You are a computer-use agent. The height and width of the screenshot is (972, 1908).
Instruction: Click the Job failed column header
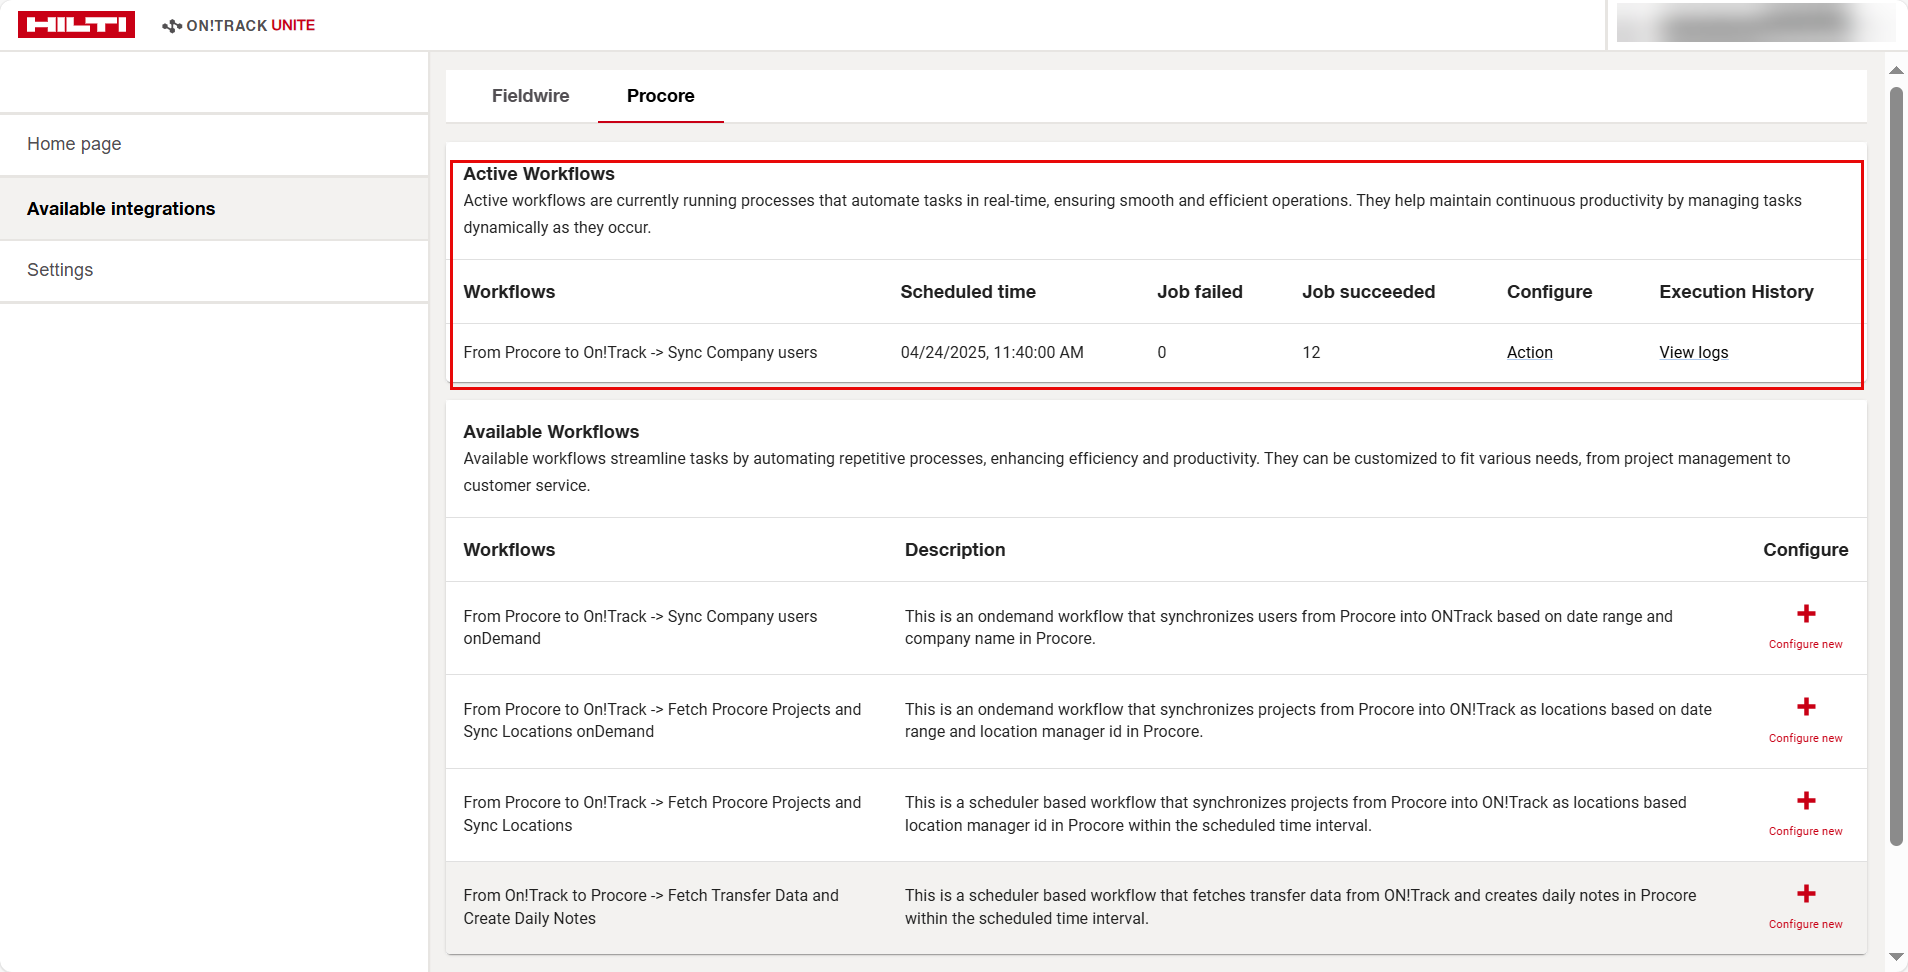pos(1200,292)
